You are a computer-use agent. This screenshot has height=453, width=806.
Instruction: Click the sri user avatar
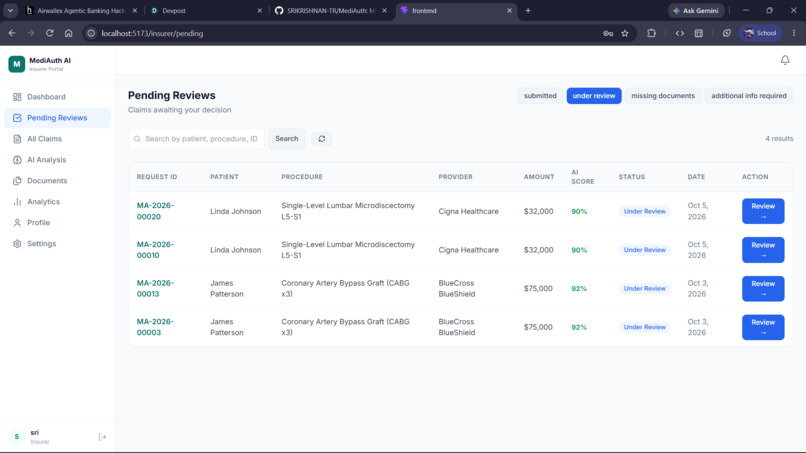16,437
